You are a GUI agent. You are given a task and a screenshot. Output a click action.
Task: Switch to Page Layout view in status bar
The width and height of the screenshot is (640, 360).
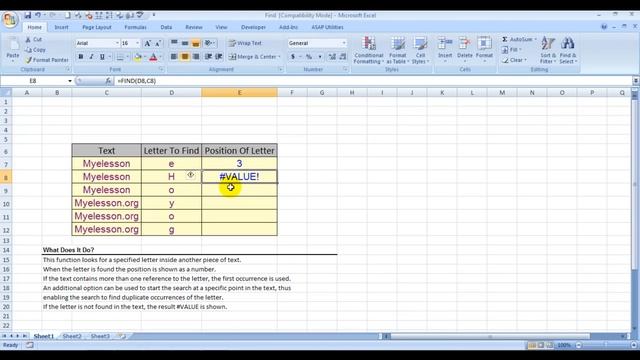click(541, 345)
